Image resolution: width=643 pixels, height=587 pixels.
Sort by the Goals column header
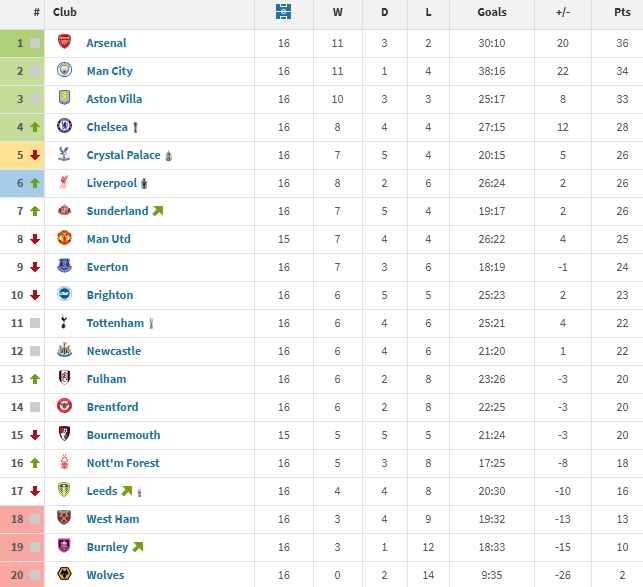point(492,13)
